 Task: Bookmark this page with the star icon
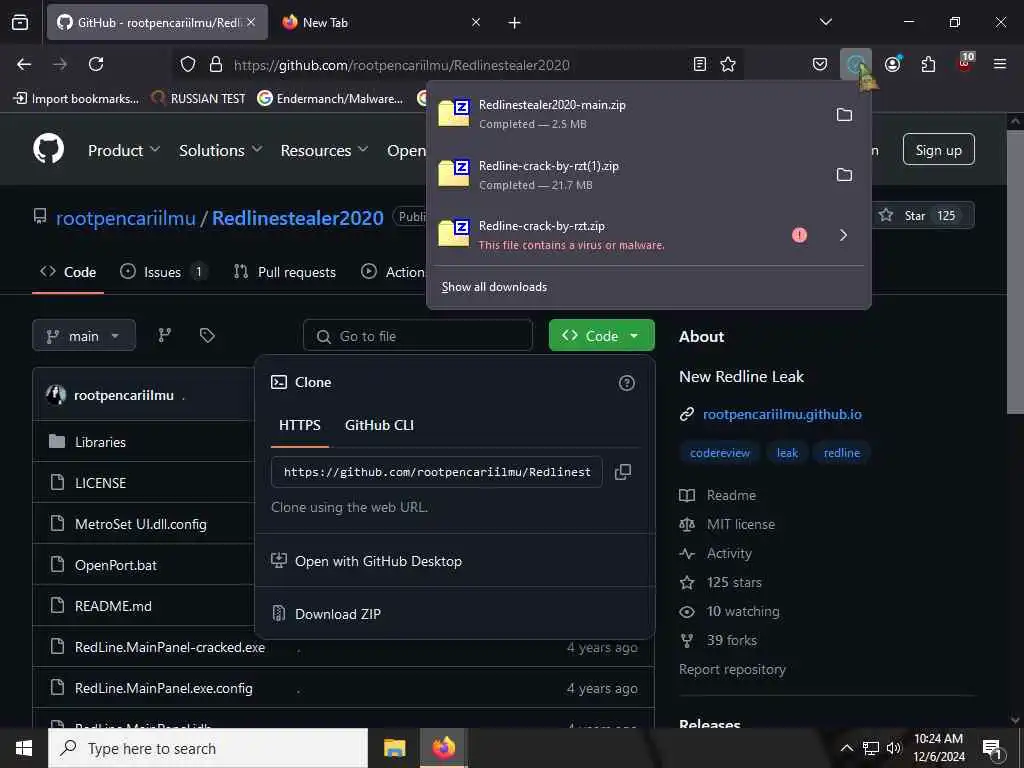coord(728,64)
